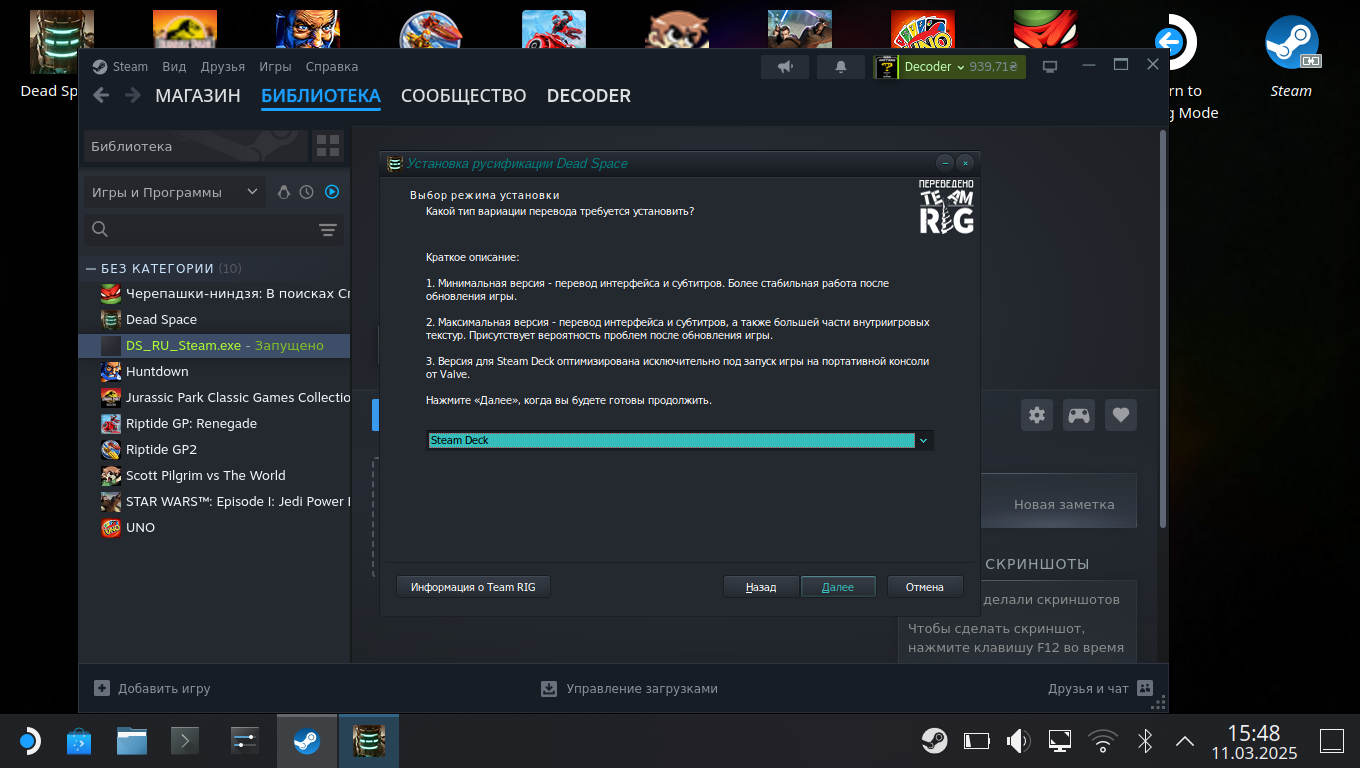Image resolution: width=1360 pixels, height=768 pixels.
Task: Select Riptide GP: Renegade in library
Action: point(215,423)
